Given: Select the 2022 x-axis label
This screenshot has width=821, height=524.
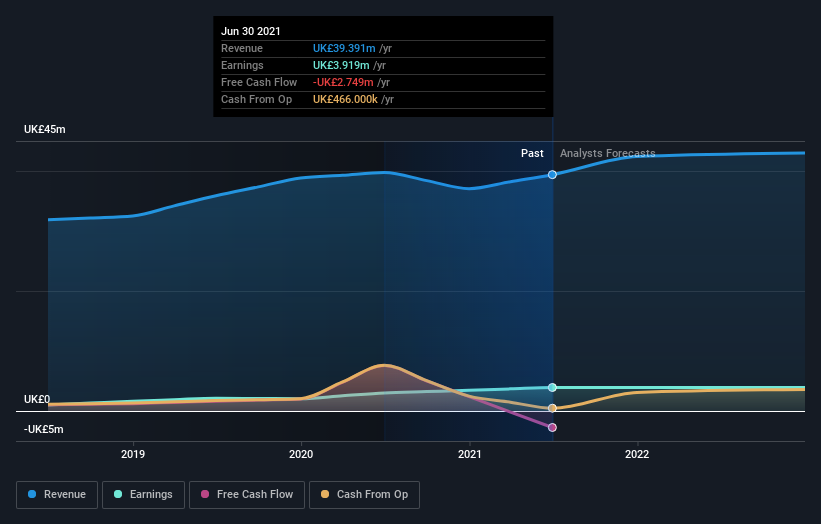Looking at the screenshot, I should coord(637,454).
